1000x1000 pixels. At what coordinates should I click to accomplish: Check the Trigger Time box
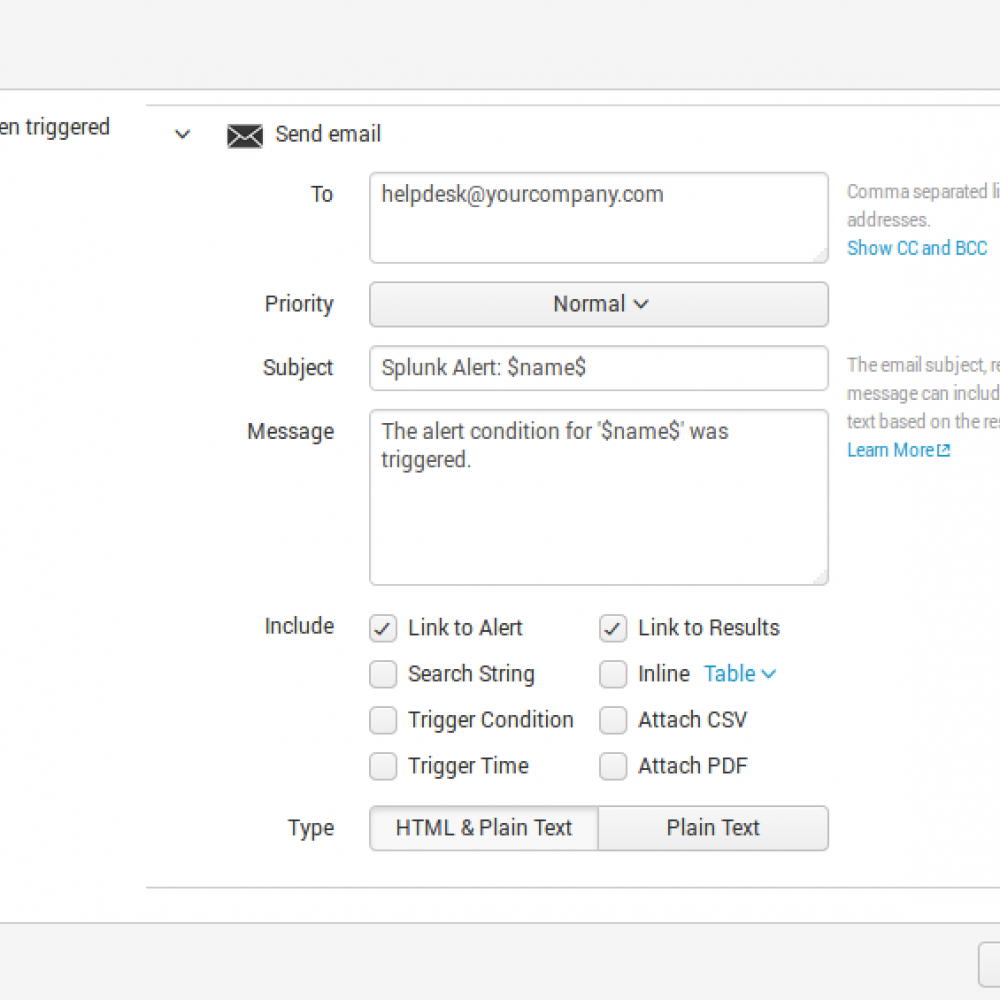click(383, 767)
